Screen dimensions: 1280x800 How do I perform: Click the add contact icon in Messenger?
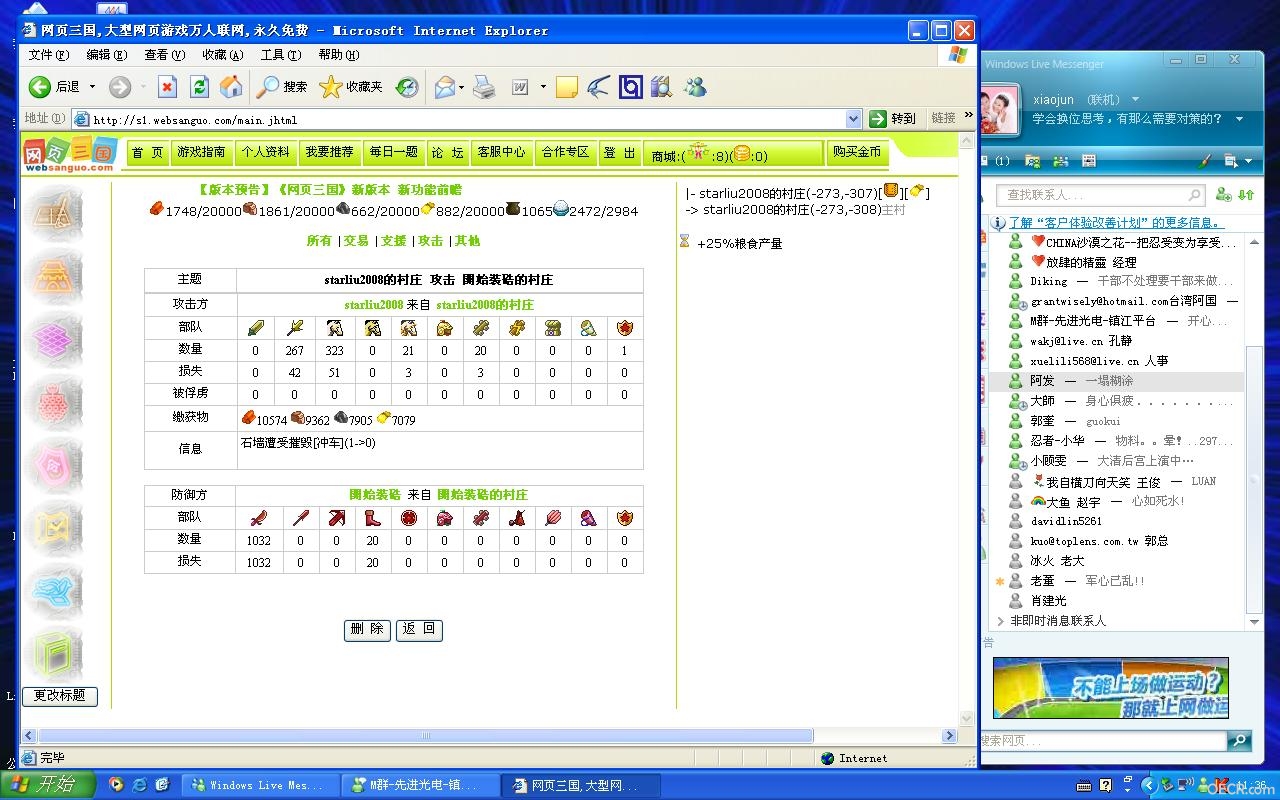1223,195
